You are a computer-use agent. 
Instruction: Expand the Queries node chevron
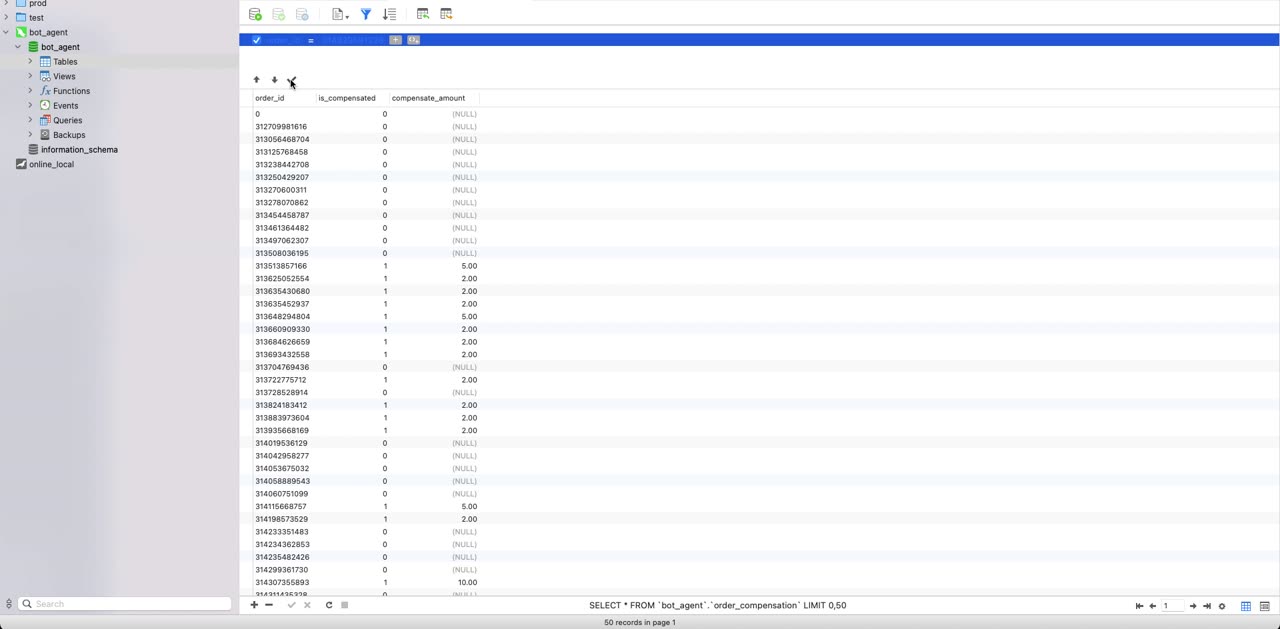pos(30,120)
